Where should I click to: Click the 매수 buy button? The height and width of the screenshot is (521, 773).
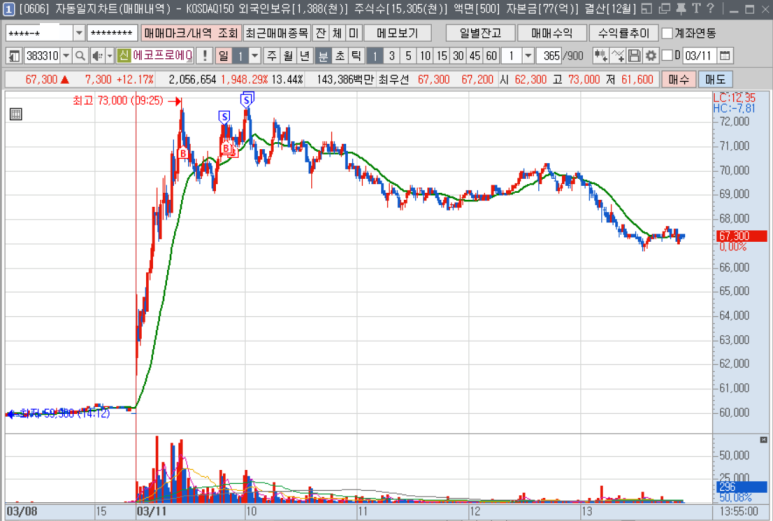679,79
